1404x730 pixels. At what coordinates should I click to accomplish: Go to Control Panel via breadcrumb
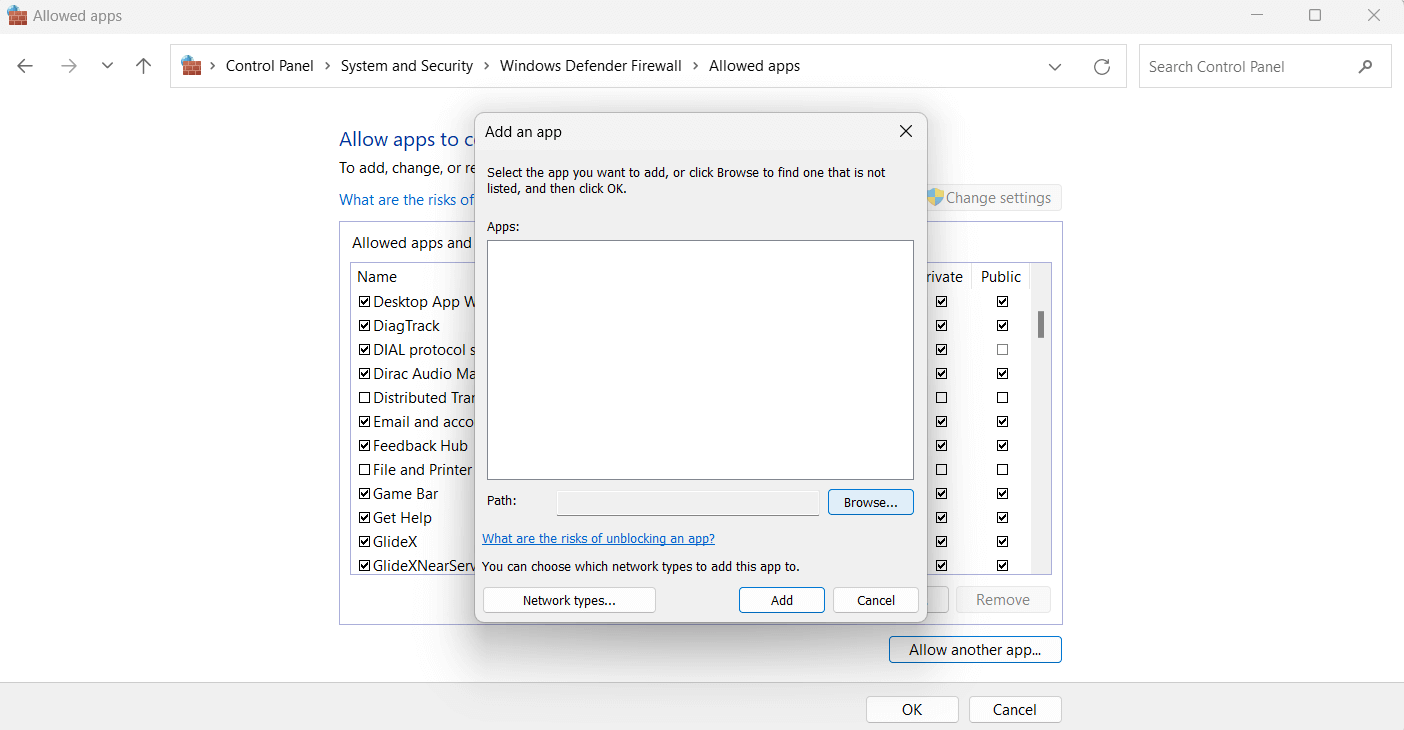270,65
